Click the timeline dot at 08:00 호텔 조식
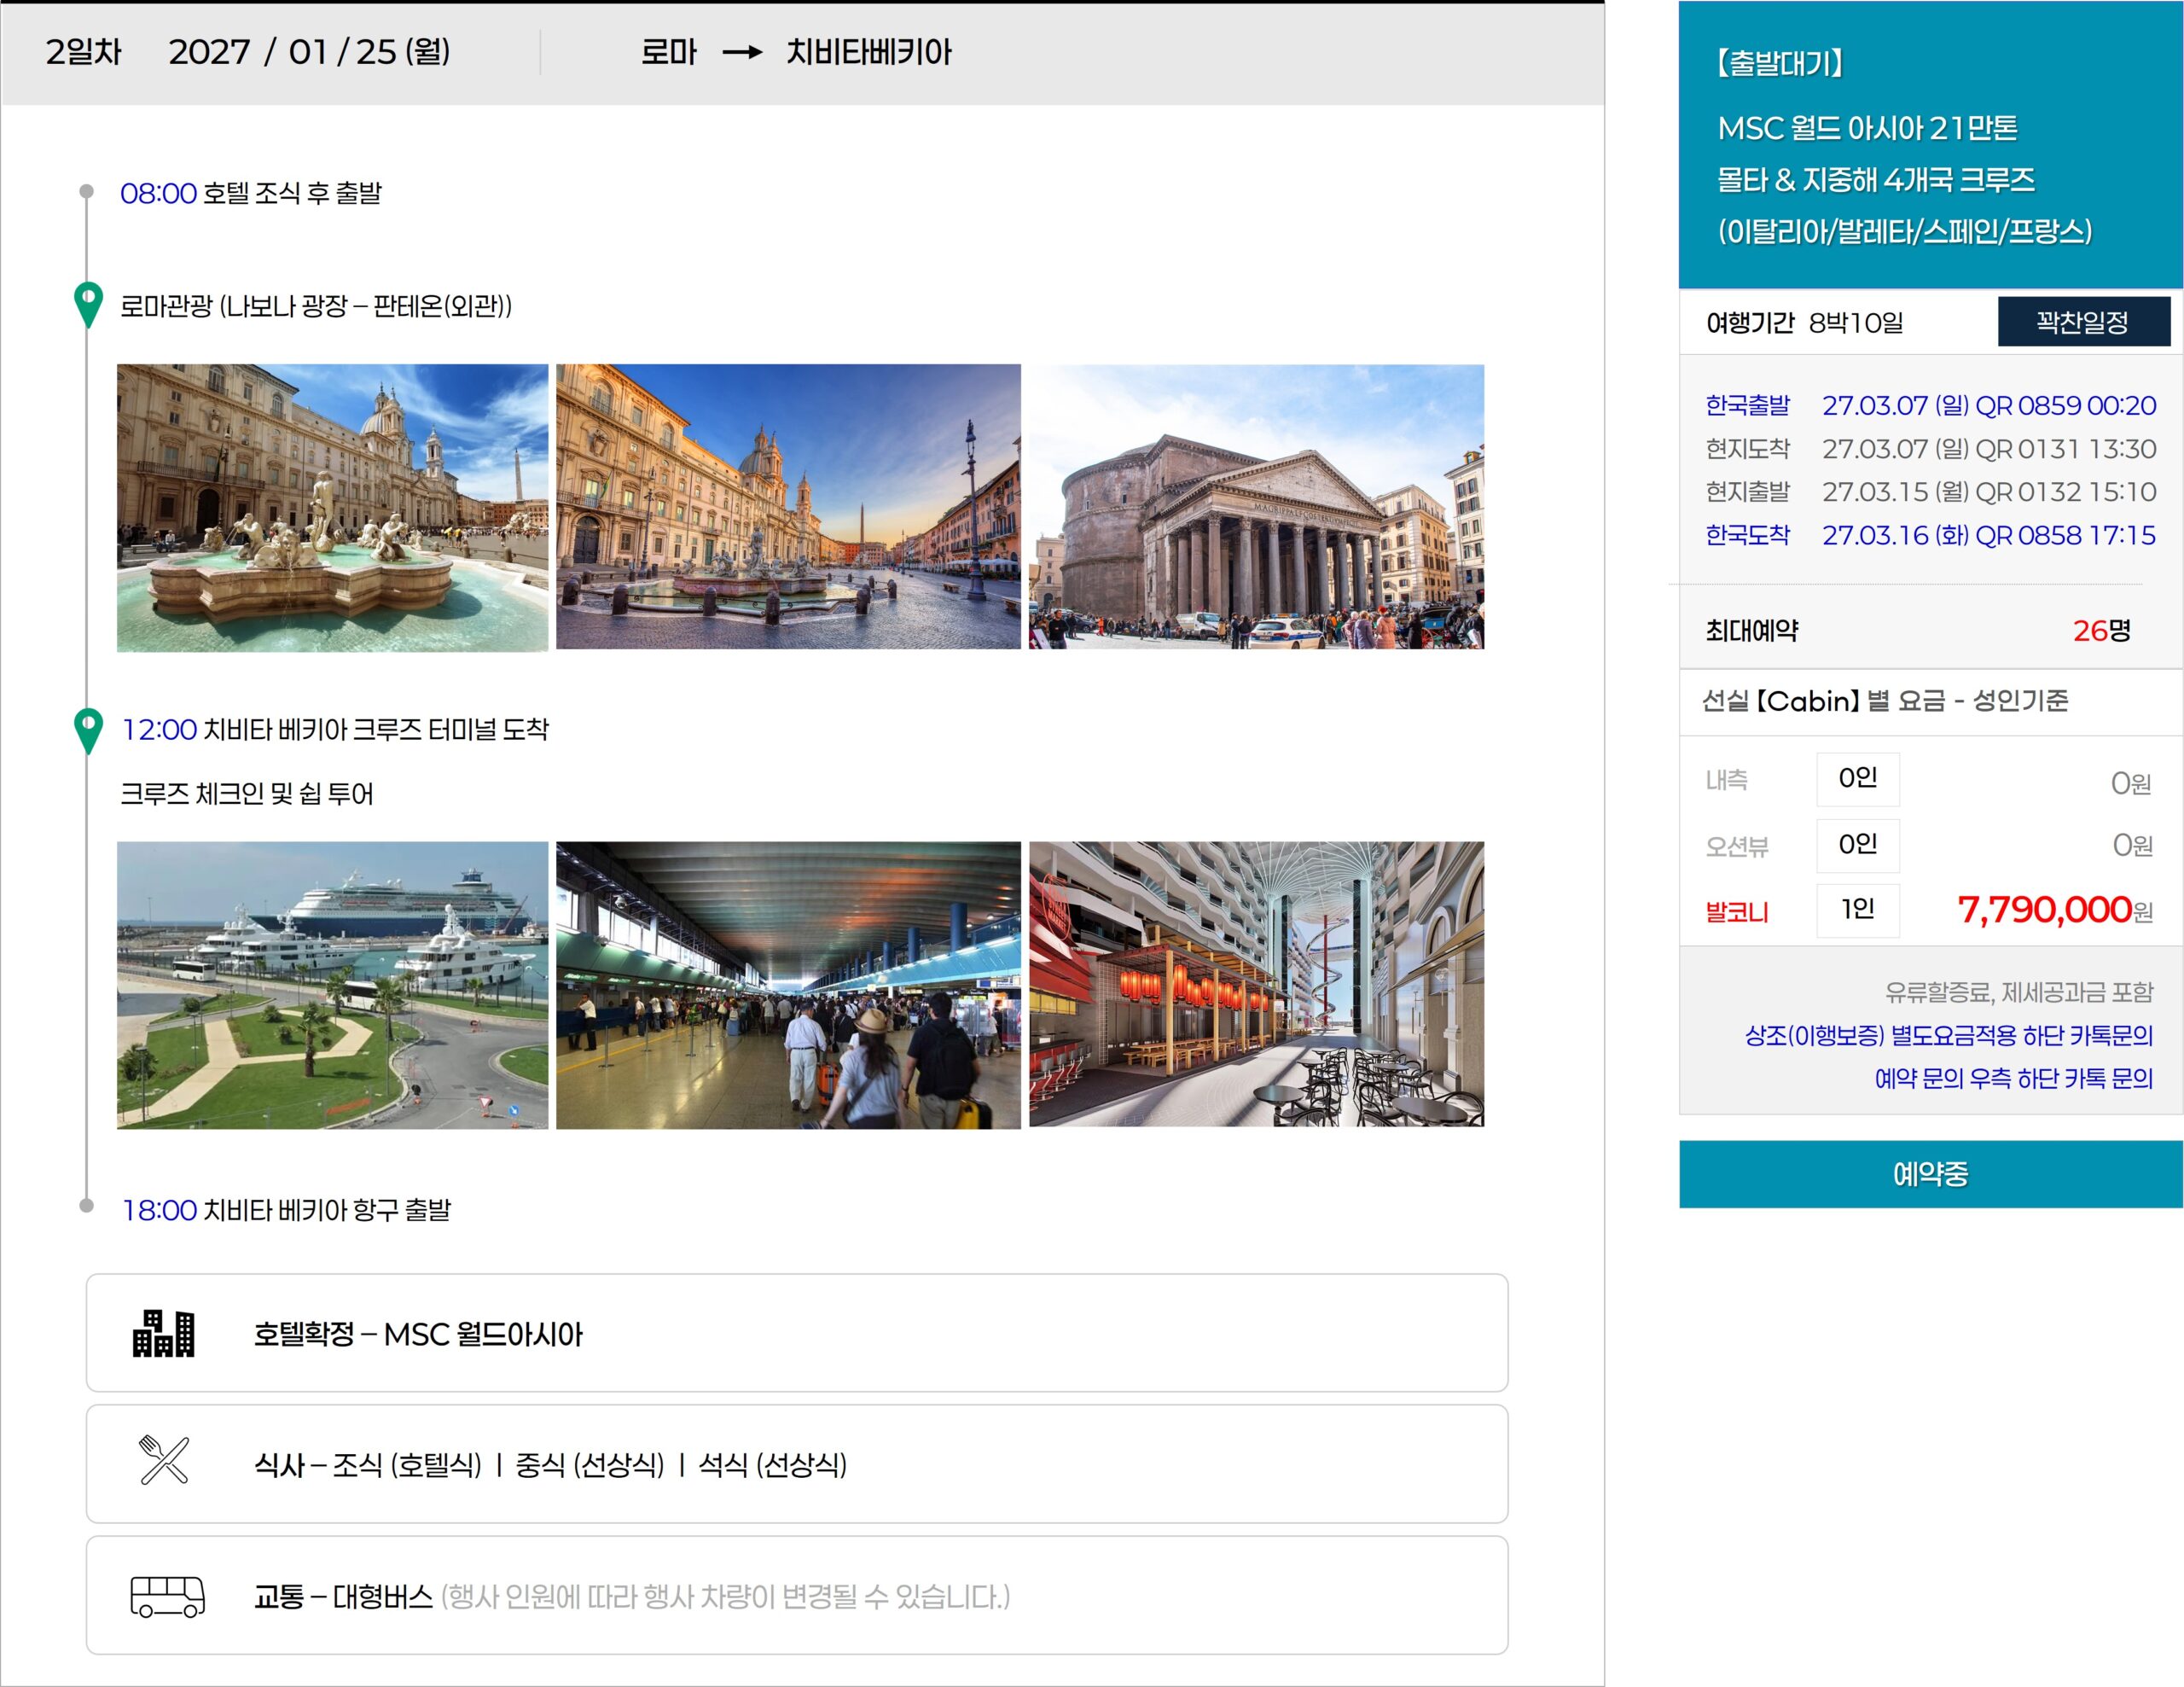The width and height of the screenshot is (2184, 1687). (87, 191)
